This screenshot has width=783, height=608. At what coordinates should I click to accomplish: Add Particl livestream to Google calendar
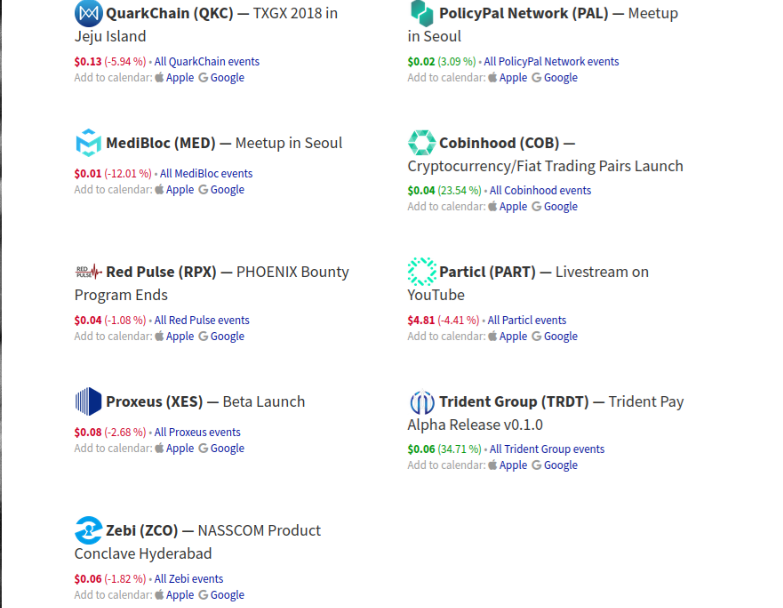(x=560, y=337)
